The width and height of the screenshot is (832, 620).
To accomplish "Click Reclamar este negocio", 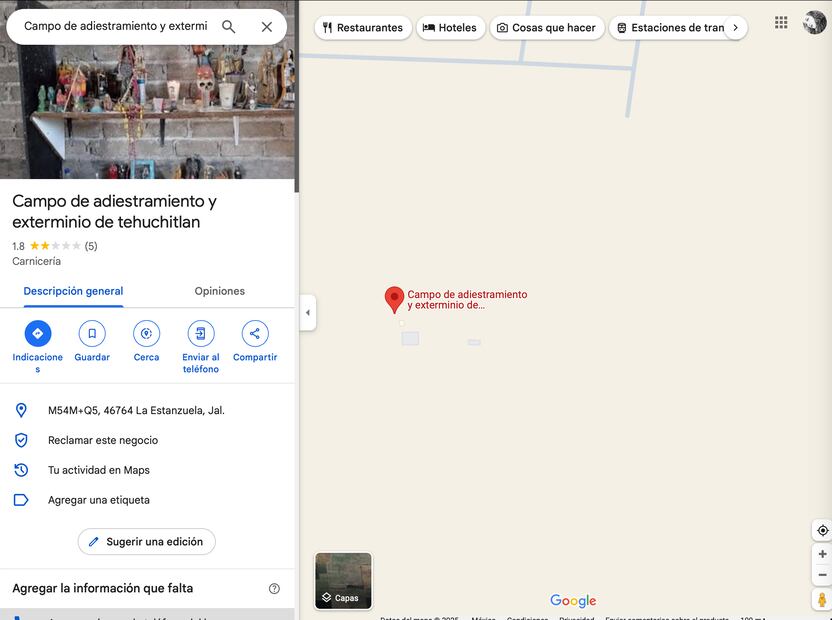I will pos(103,440).
